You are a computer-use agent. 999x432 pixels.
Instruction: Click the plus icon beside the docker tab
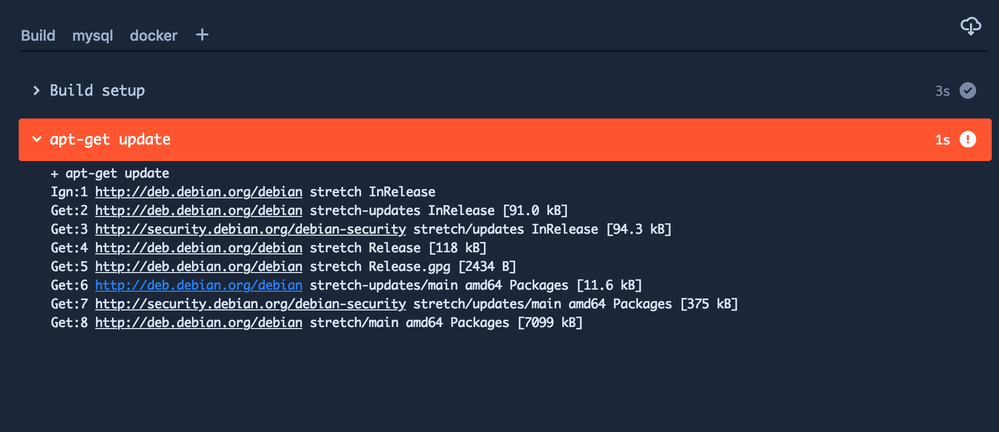click(x=202, y=35)
